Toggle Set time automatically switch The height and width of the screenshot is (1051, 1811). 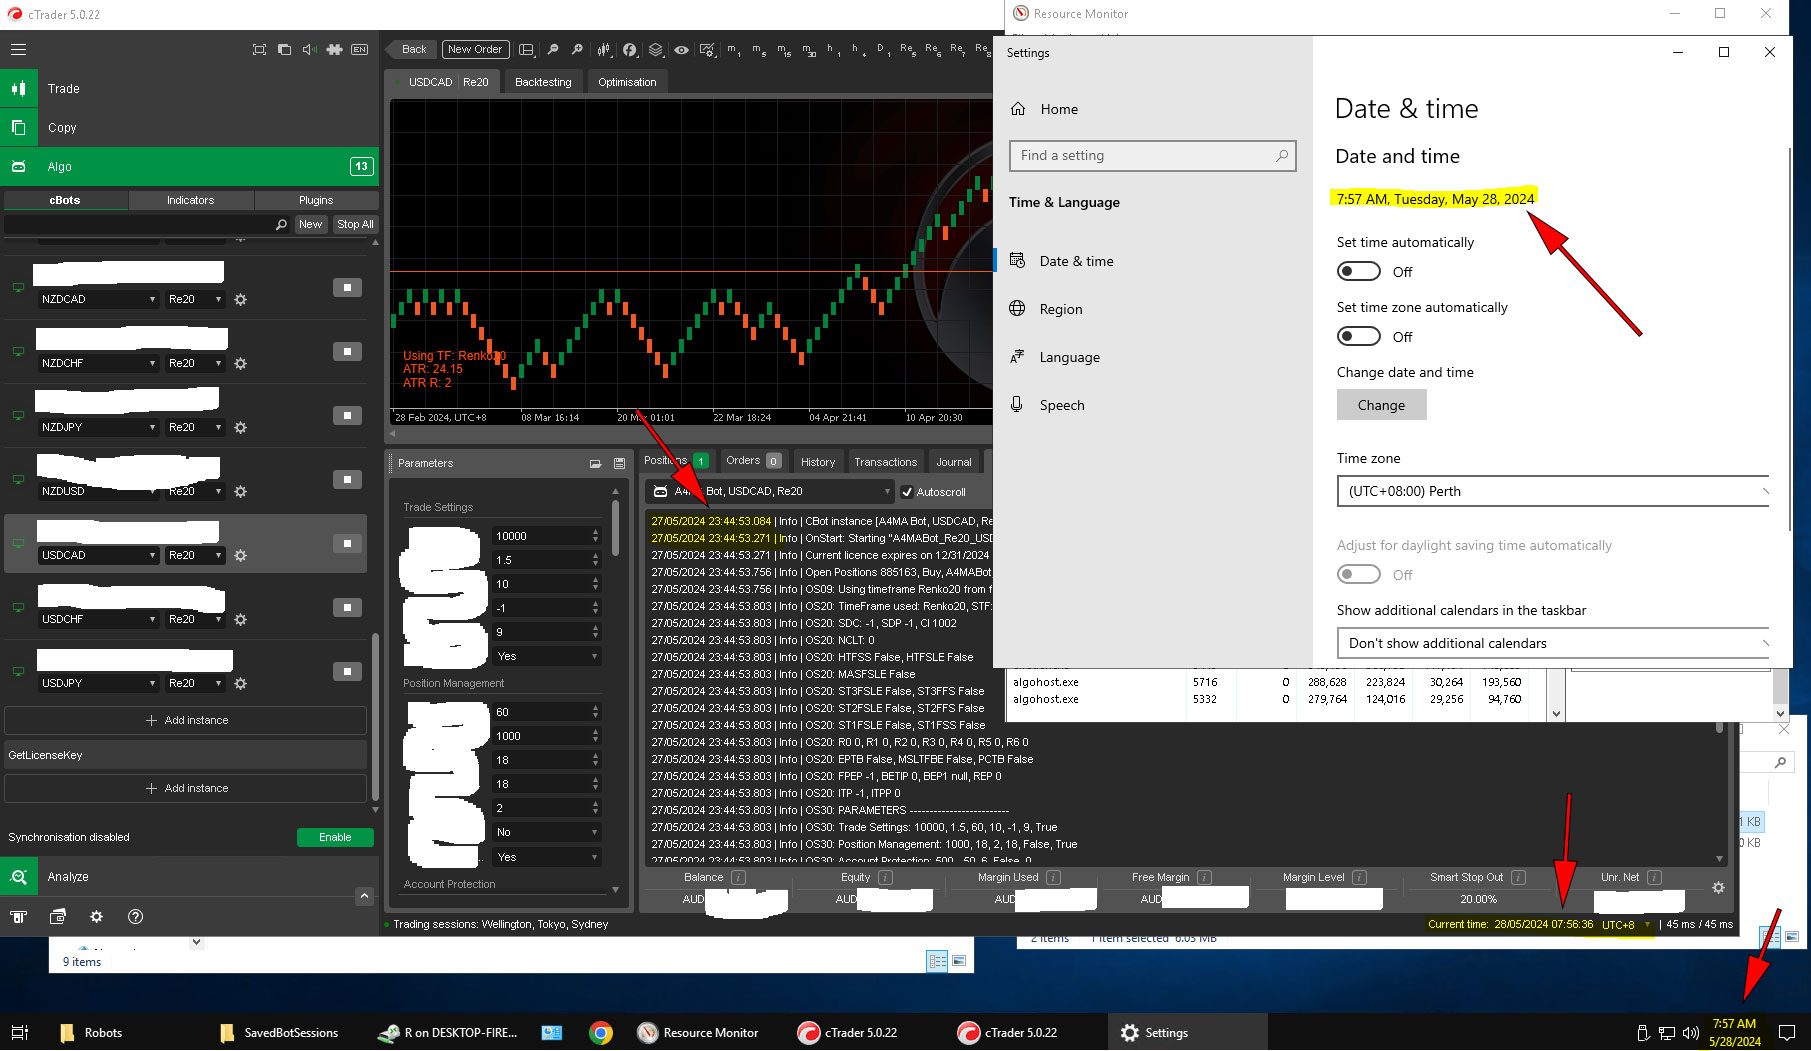1358,271
